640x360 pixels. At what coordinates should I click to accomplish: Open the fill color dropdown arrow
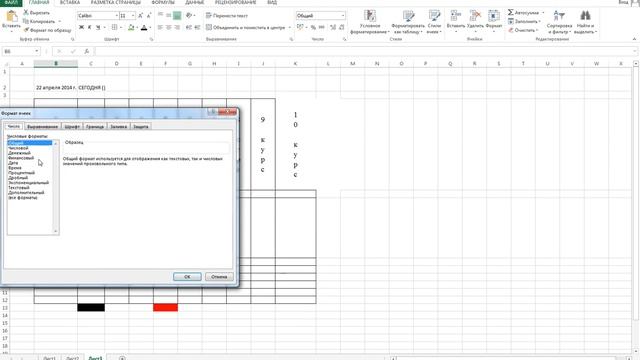point(137,27)
